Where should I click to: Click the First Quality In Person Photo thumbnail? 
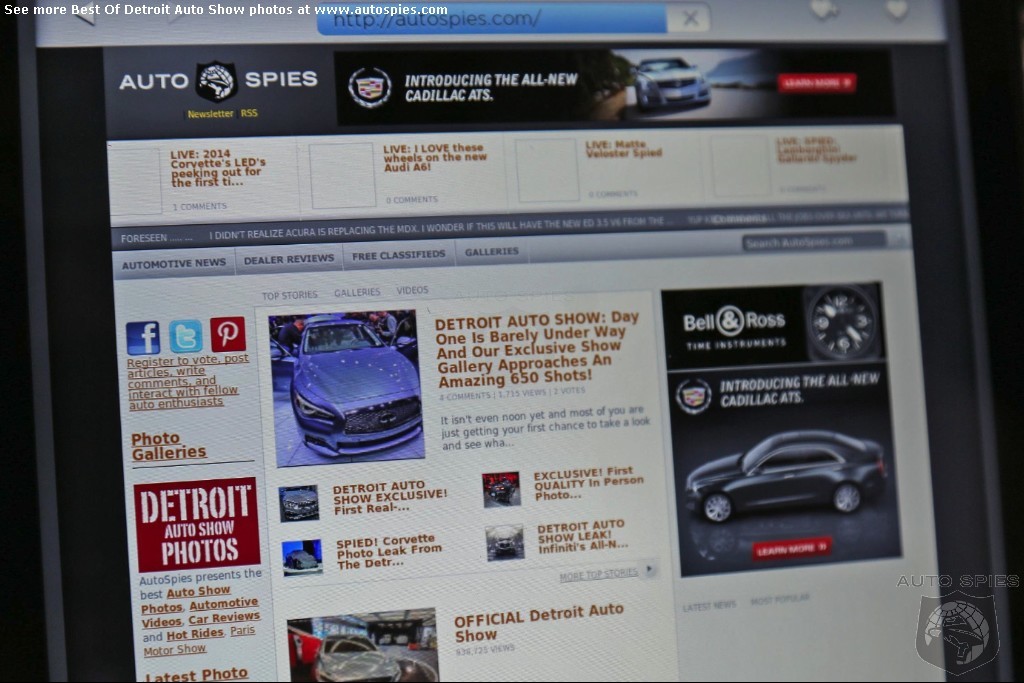coord(502,490)
